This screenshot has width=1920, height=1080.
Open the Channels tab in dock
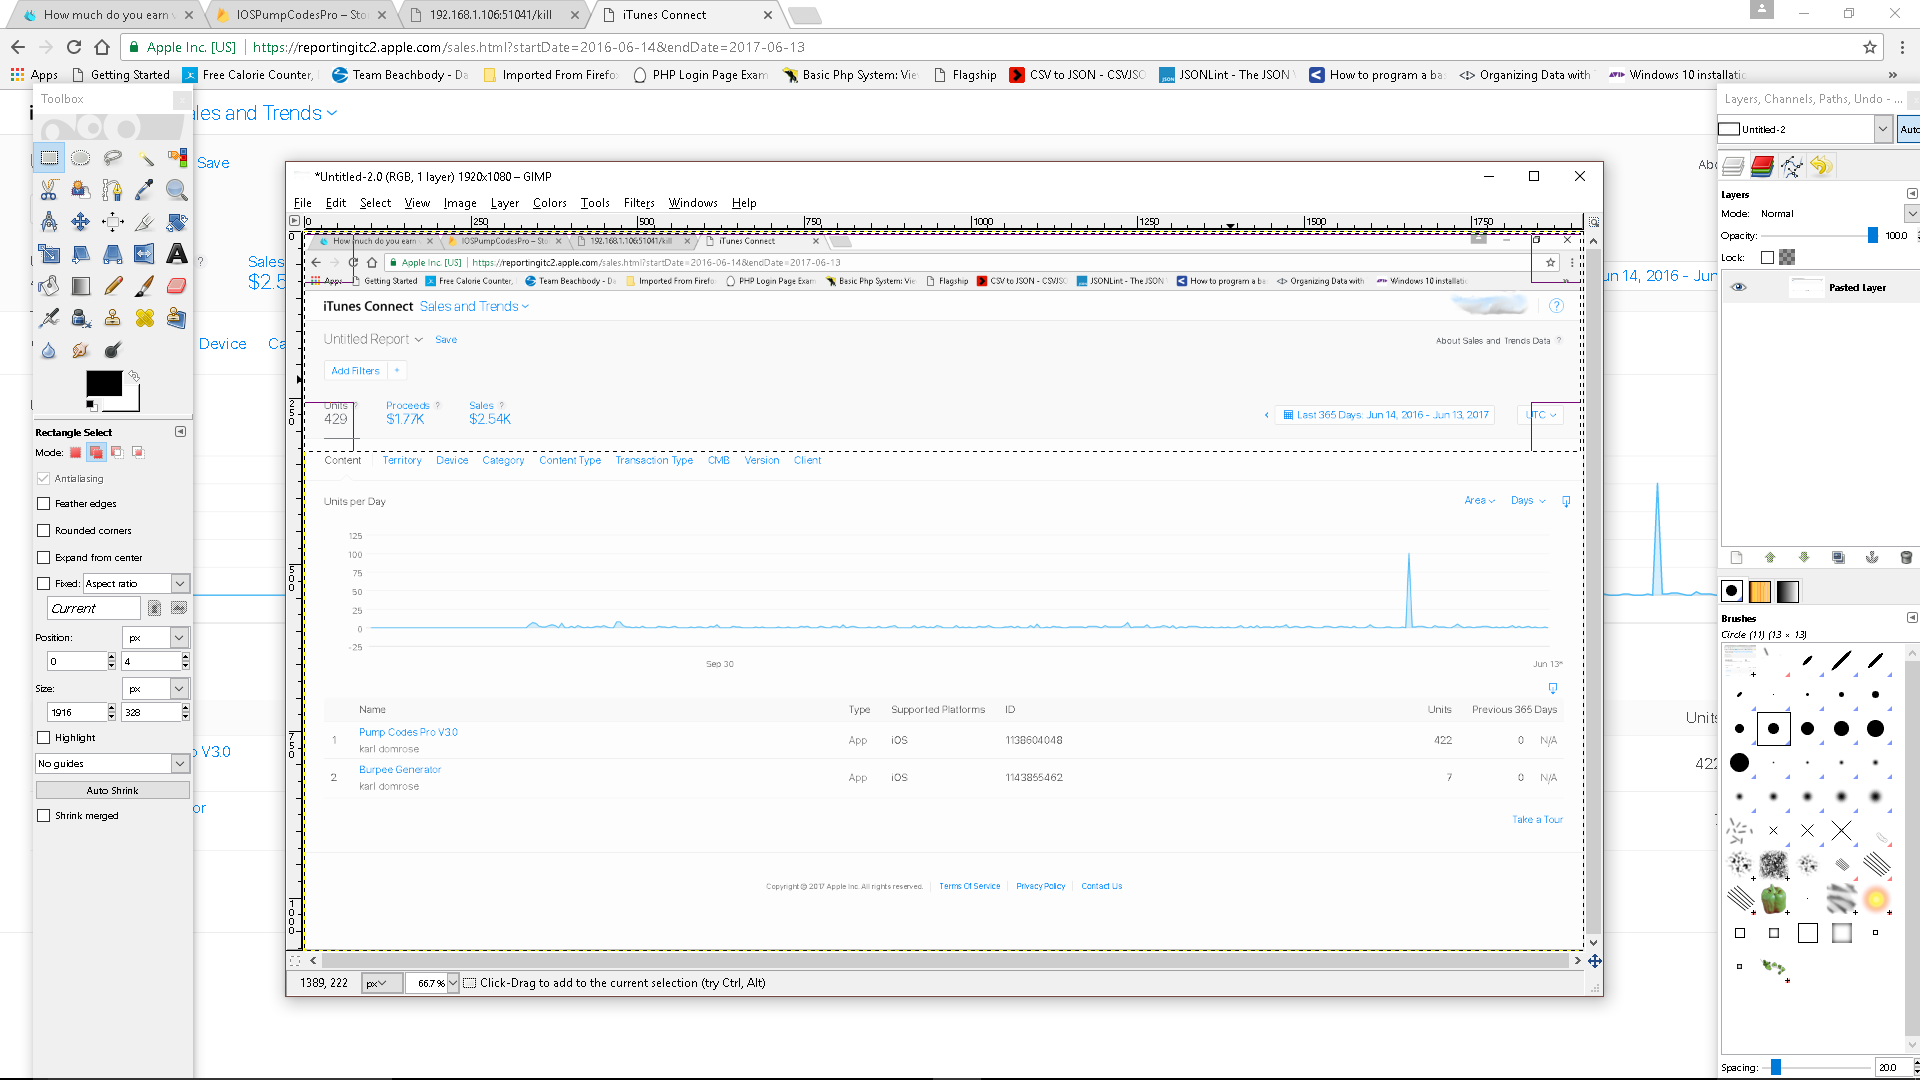click(1762, 166)
